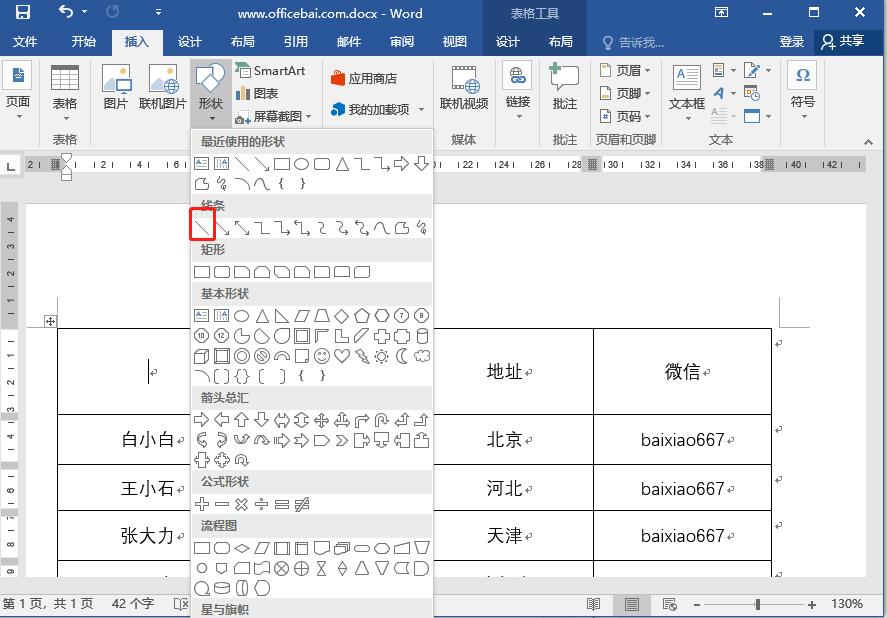This screenshot has width=887, height=618.
Task: Select the straight line shape under 线条
Action: click(x=203, y=225)
